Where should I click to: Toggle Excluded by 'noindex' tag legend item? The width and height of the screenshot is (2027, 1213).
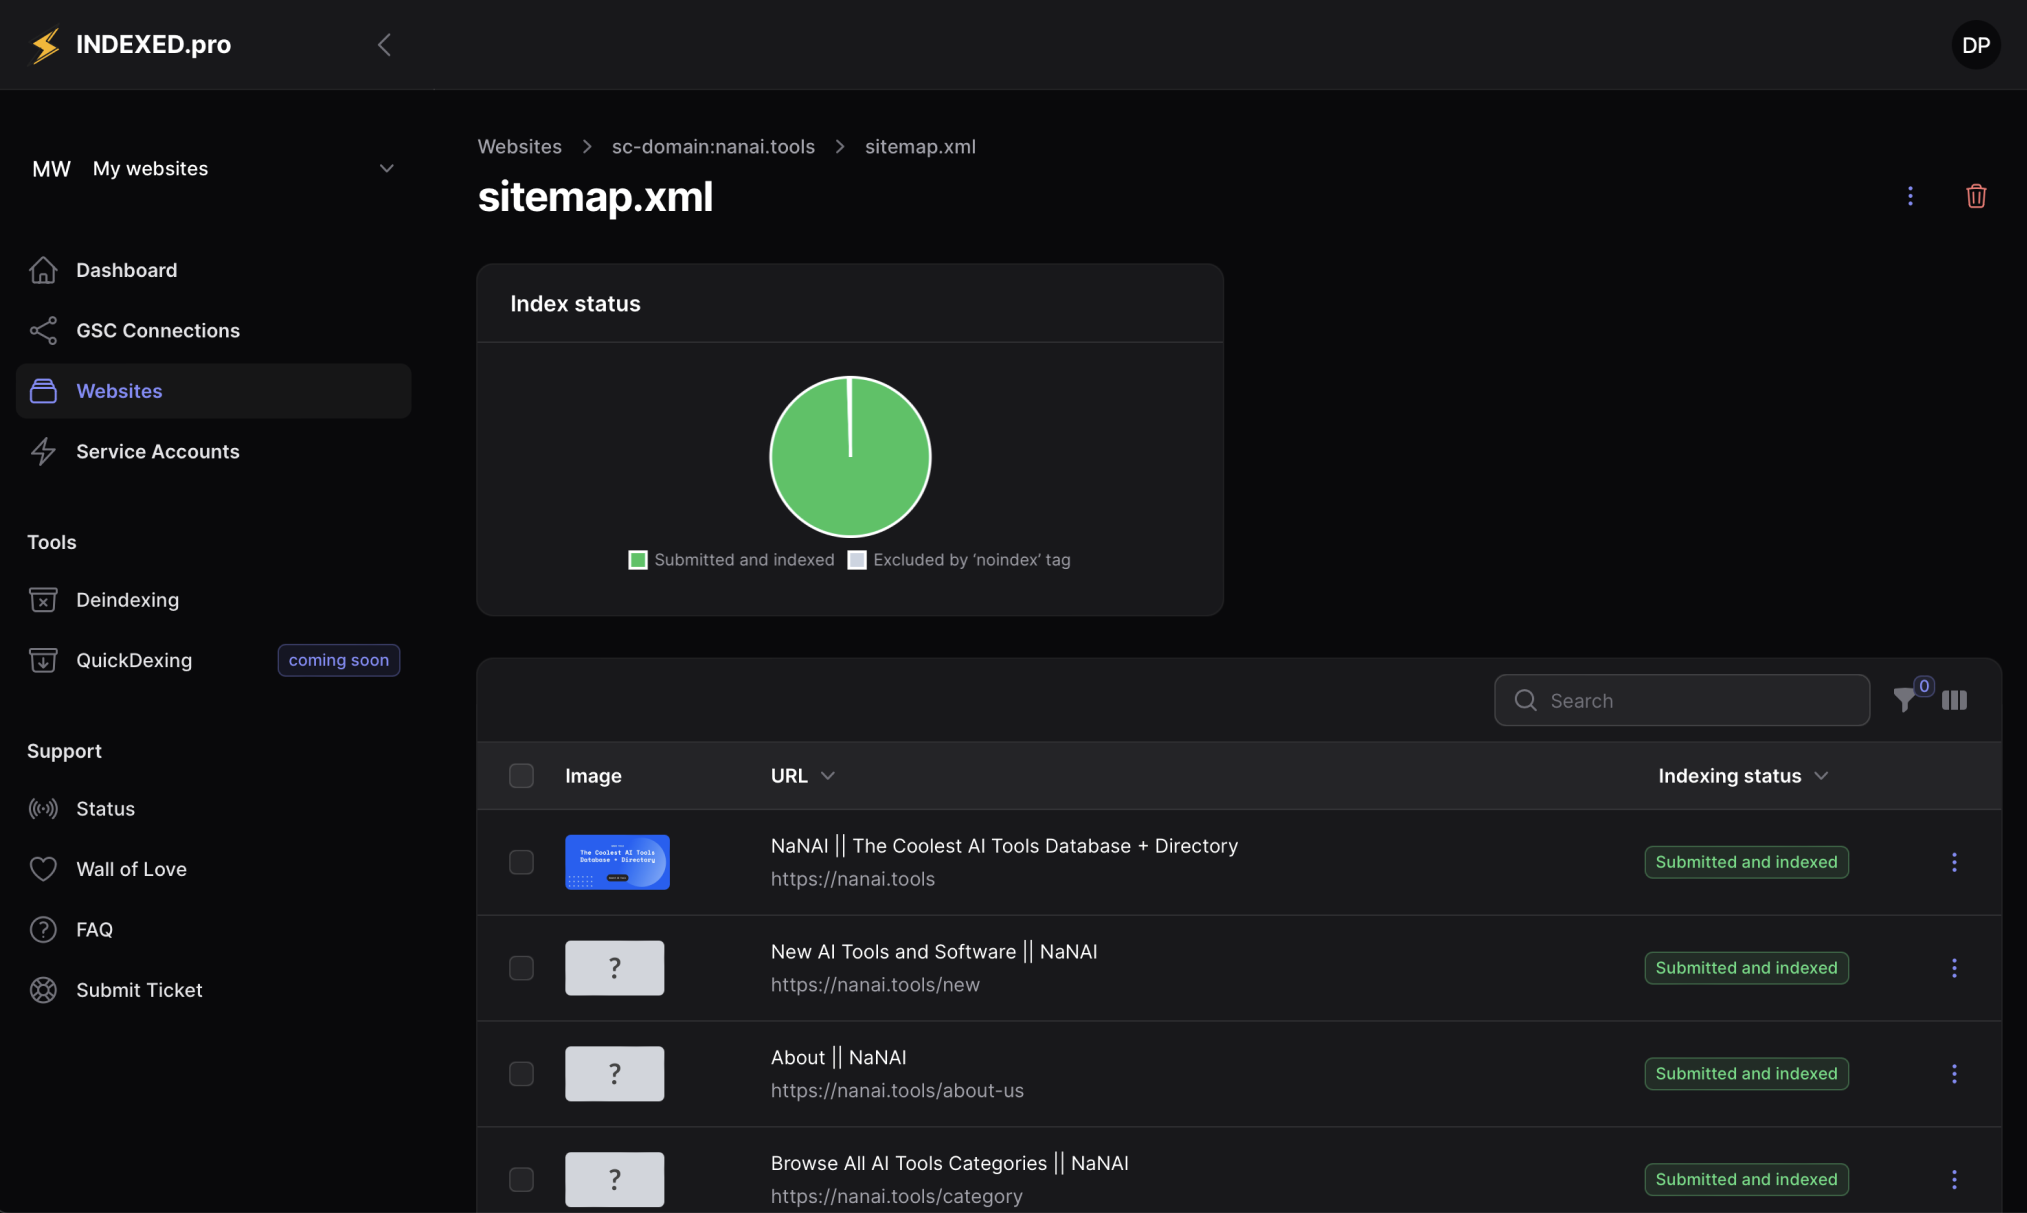click(x=959, y=560)
